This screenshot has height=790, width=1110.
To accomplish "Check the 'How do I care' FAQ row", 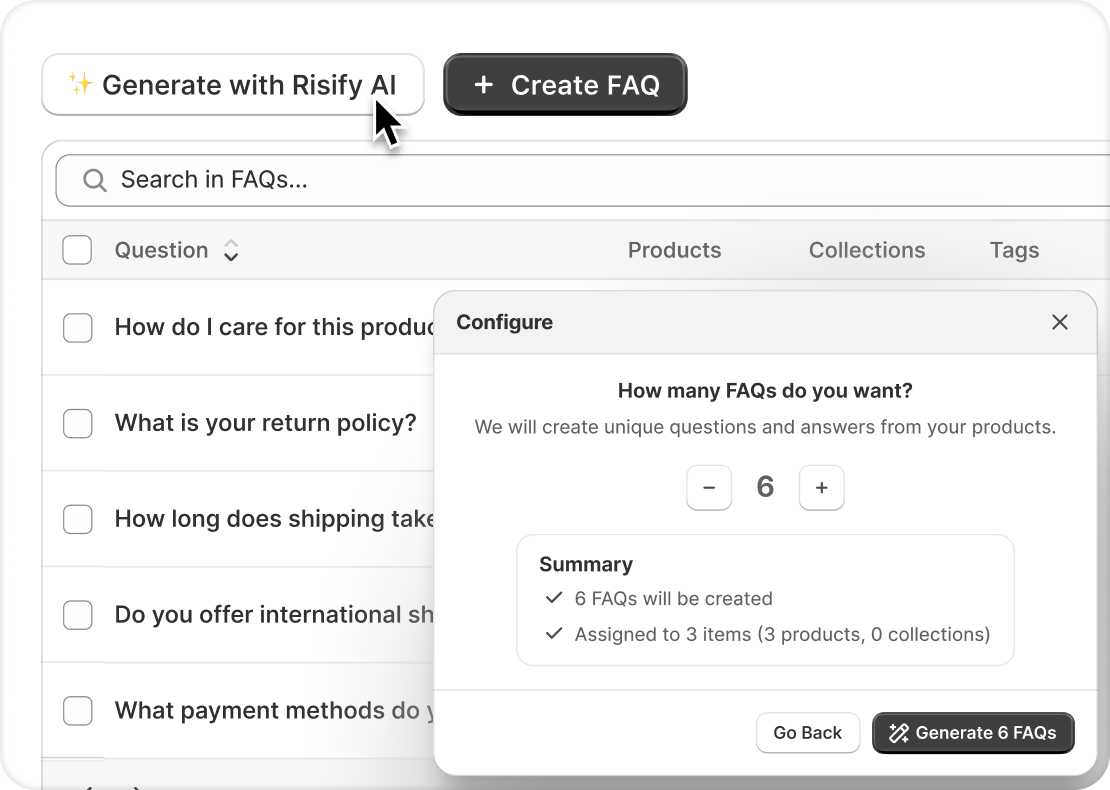I will point(78,327).
